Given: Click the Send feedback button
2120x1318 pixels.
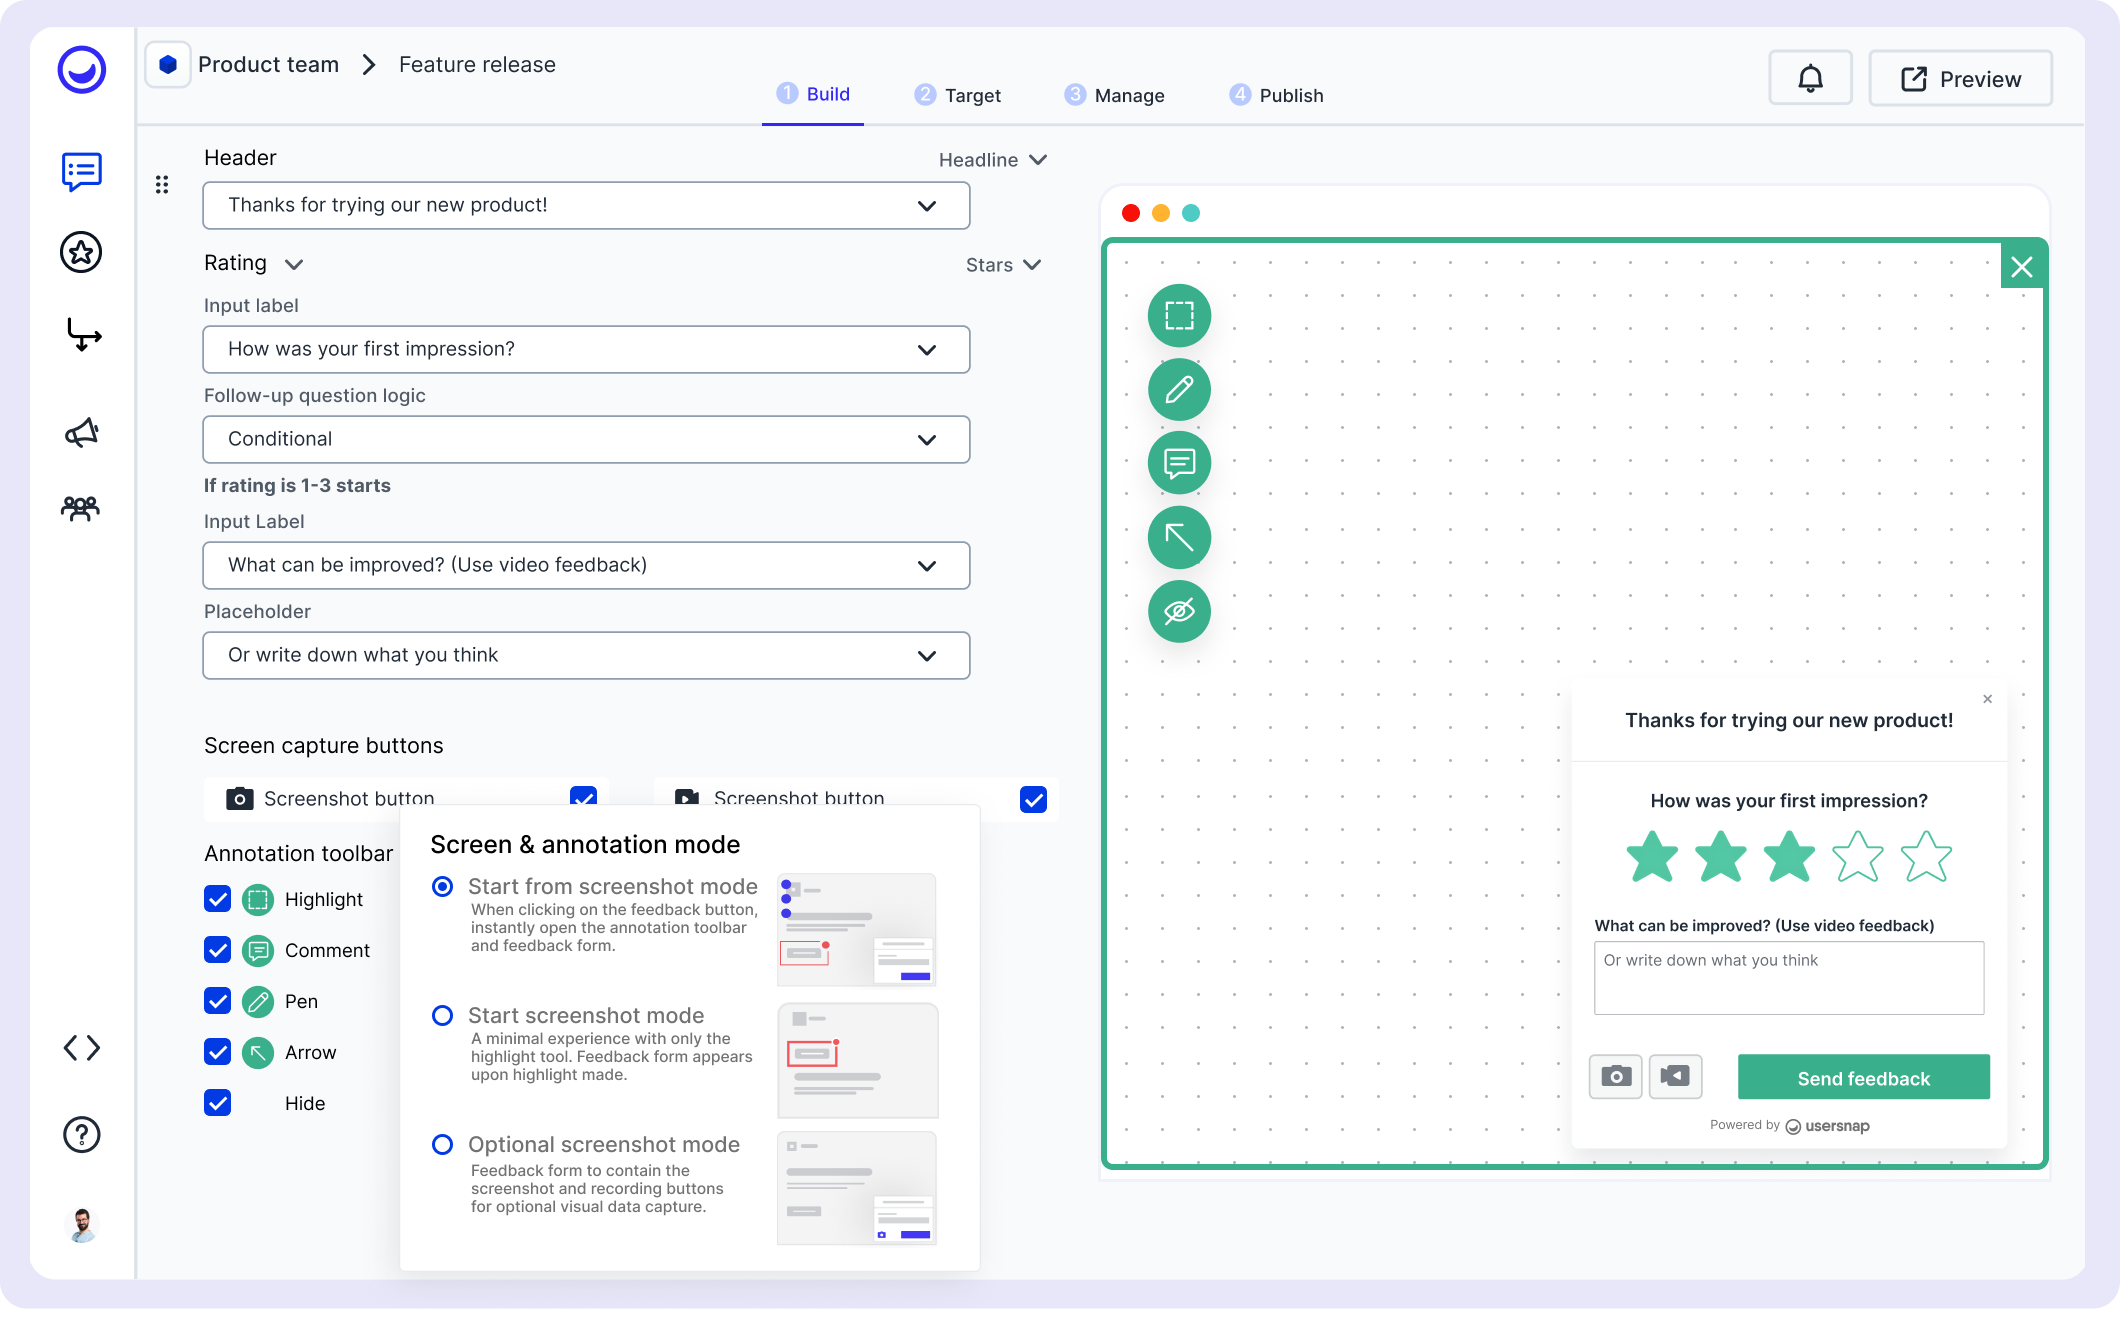Looking at the screenshot, I should (1863, 1077).
